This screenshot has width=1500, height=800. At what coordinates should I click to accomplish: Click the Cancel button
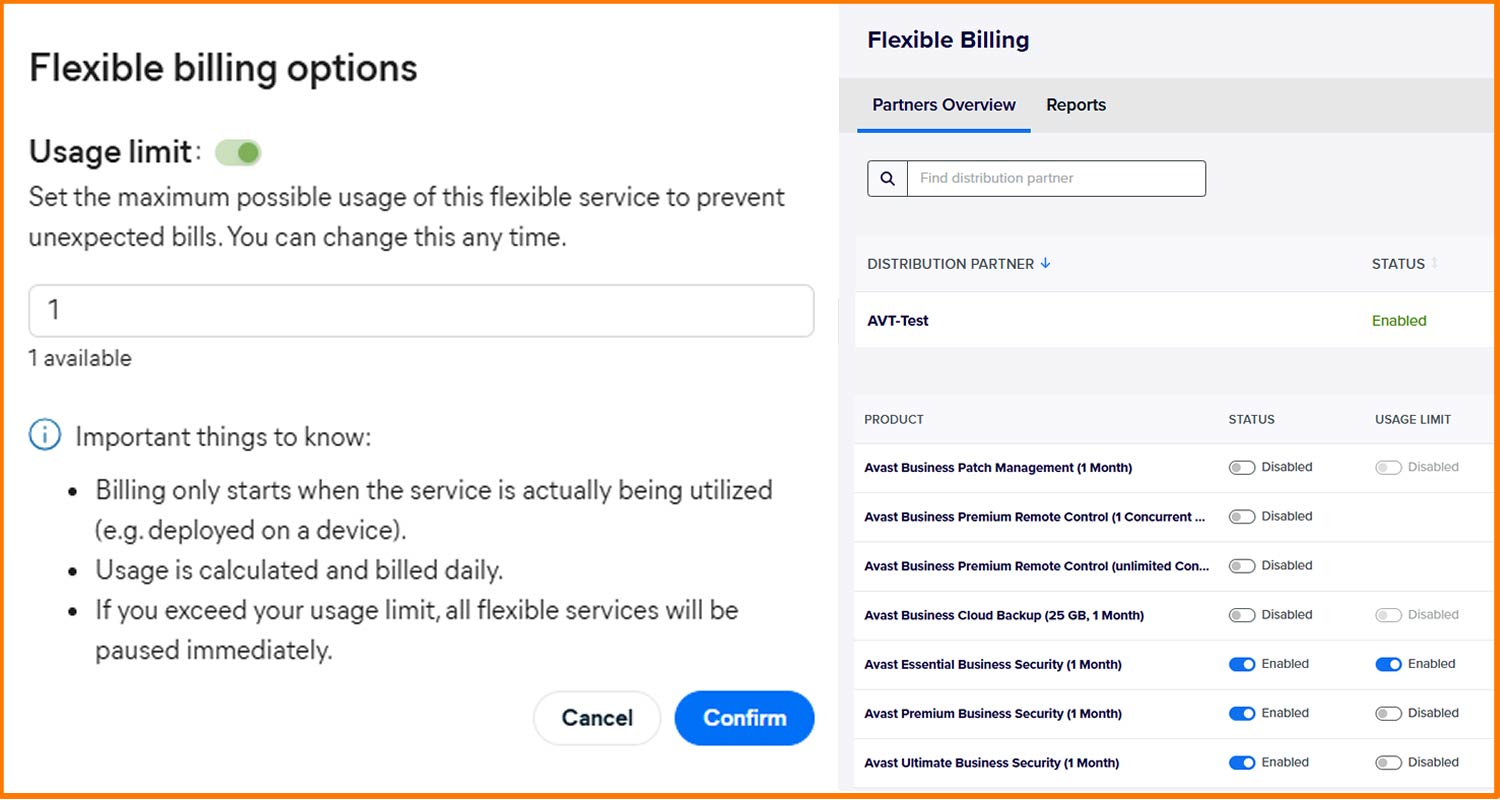click(597, 717)
